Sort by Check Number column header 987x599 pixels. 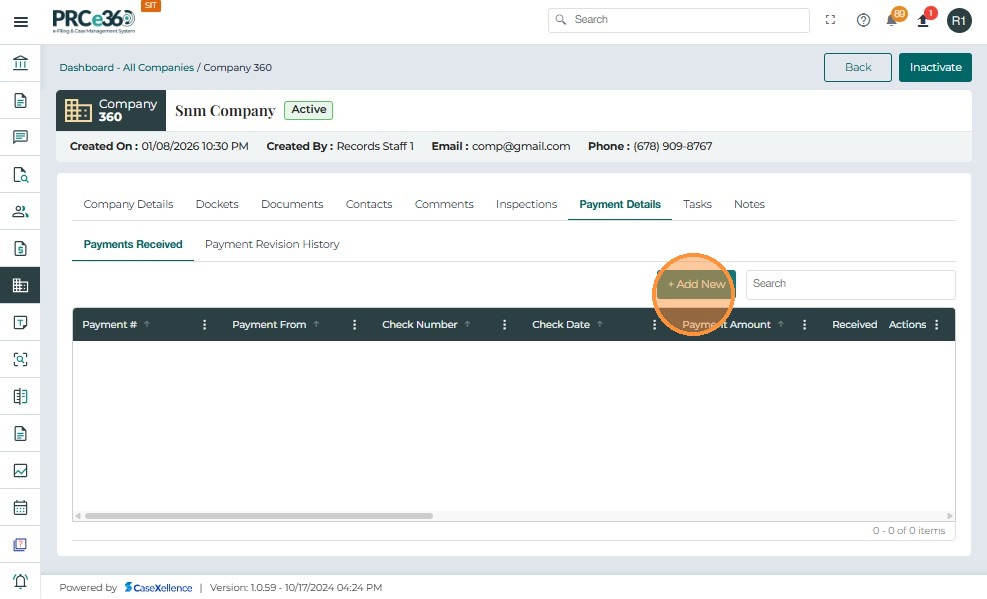(x=419, y=325)
